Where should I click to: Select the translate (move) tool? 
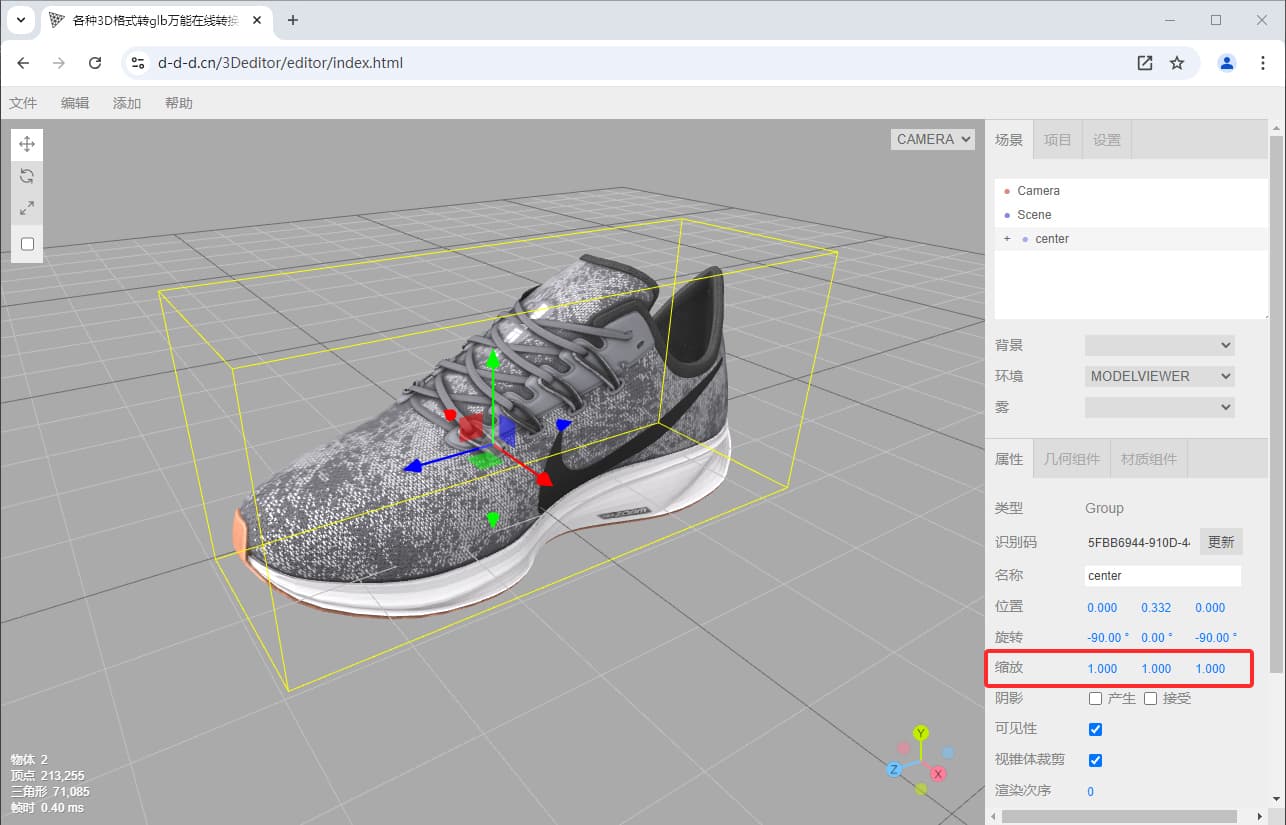[27, 144]
